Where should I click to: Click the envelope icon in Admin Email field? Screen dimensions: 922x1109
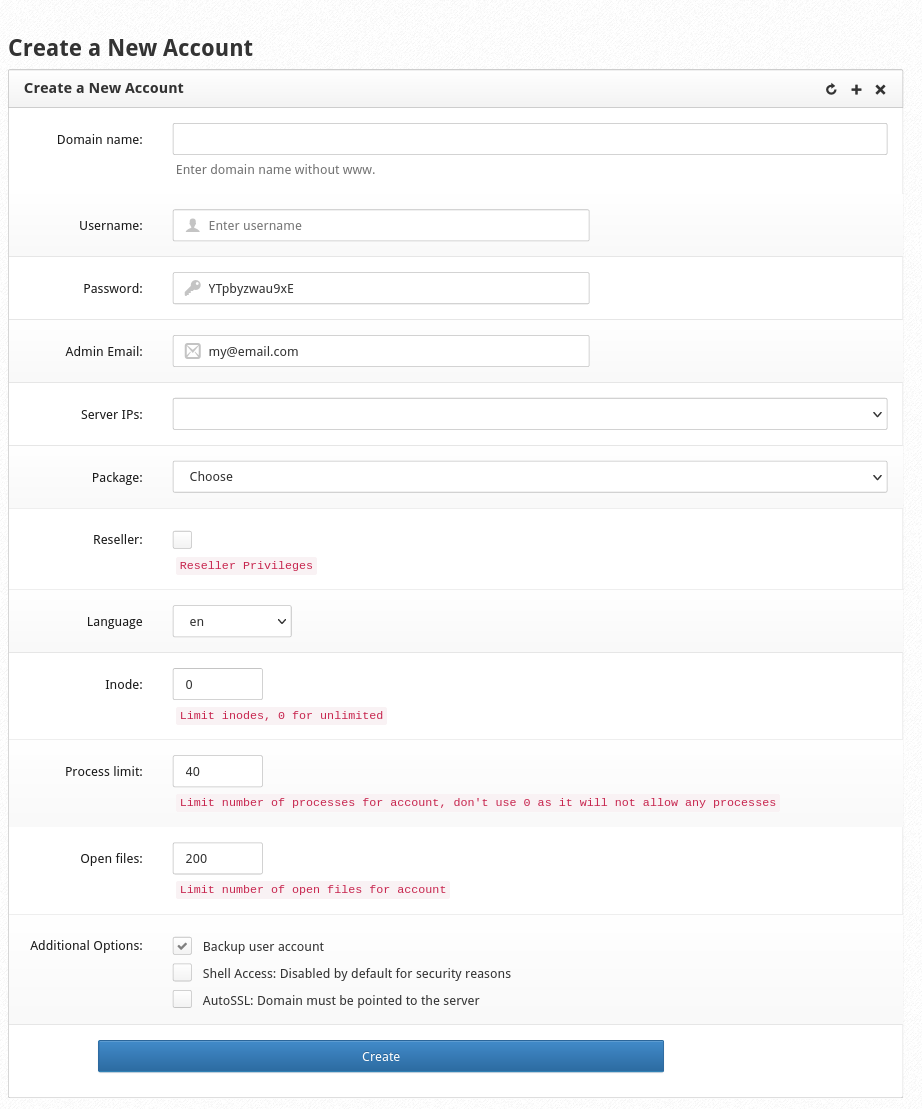(x=191, y=351)
